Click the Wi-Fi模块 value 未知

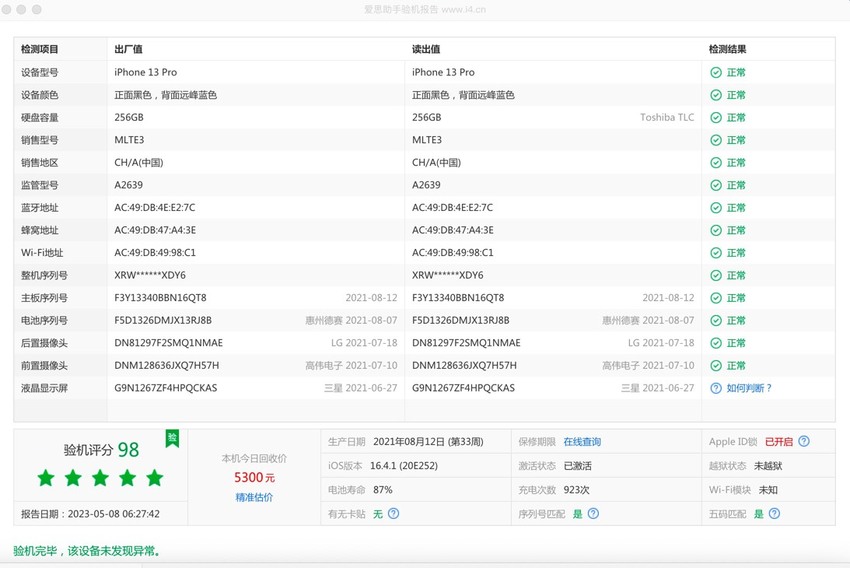[x=768, y=490]
